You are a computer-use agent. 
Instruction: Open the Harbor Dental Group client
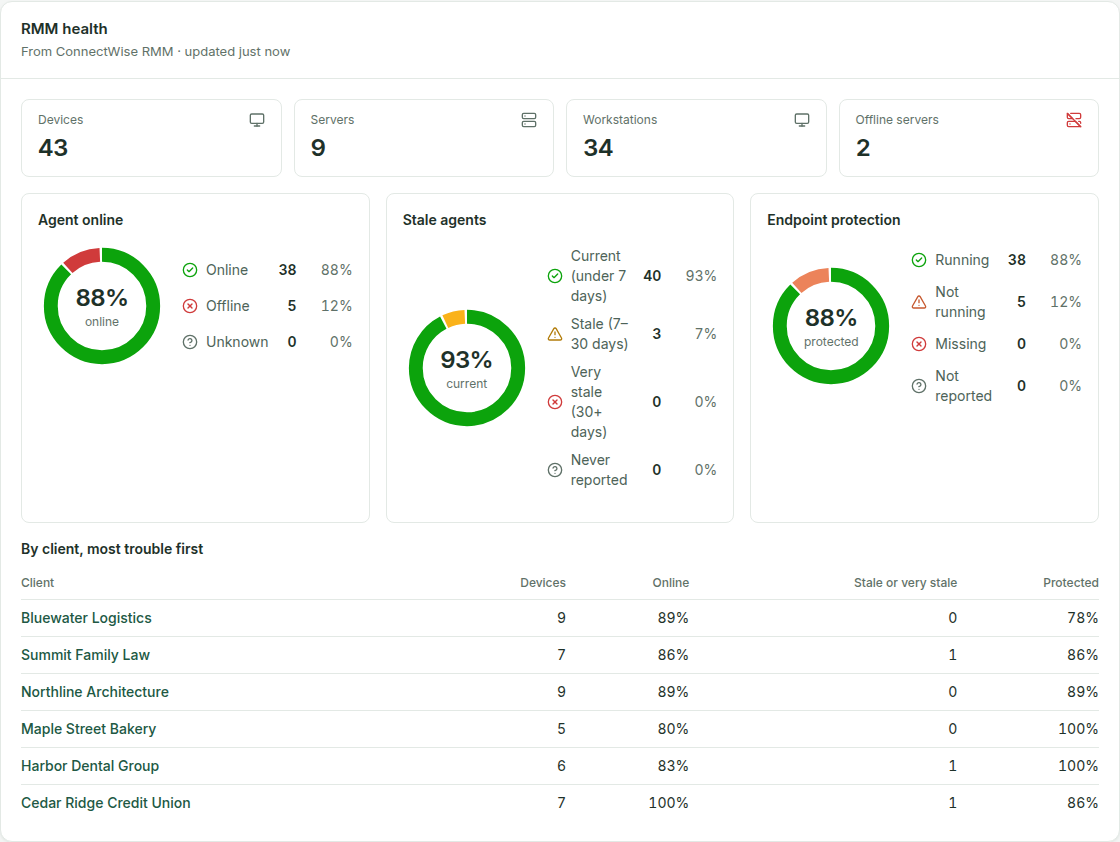[90, 766]
